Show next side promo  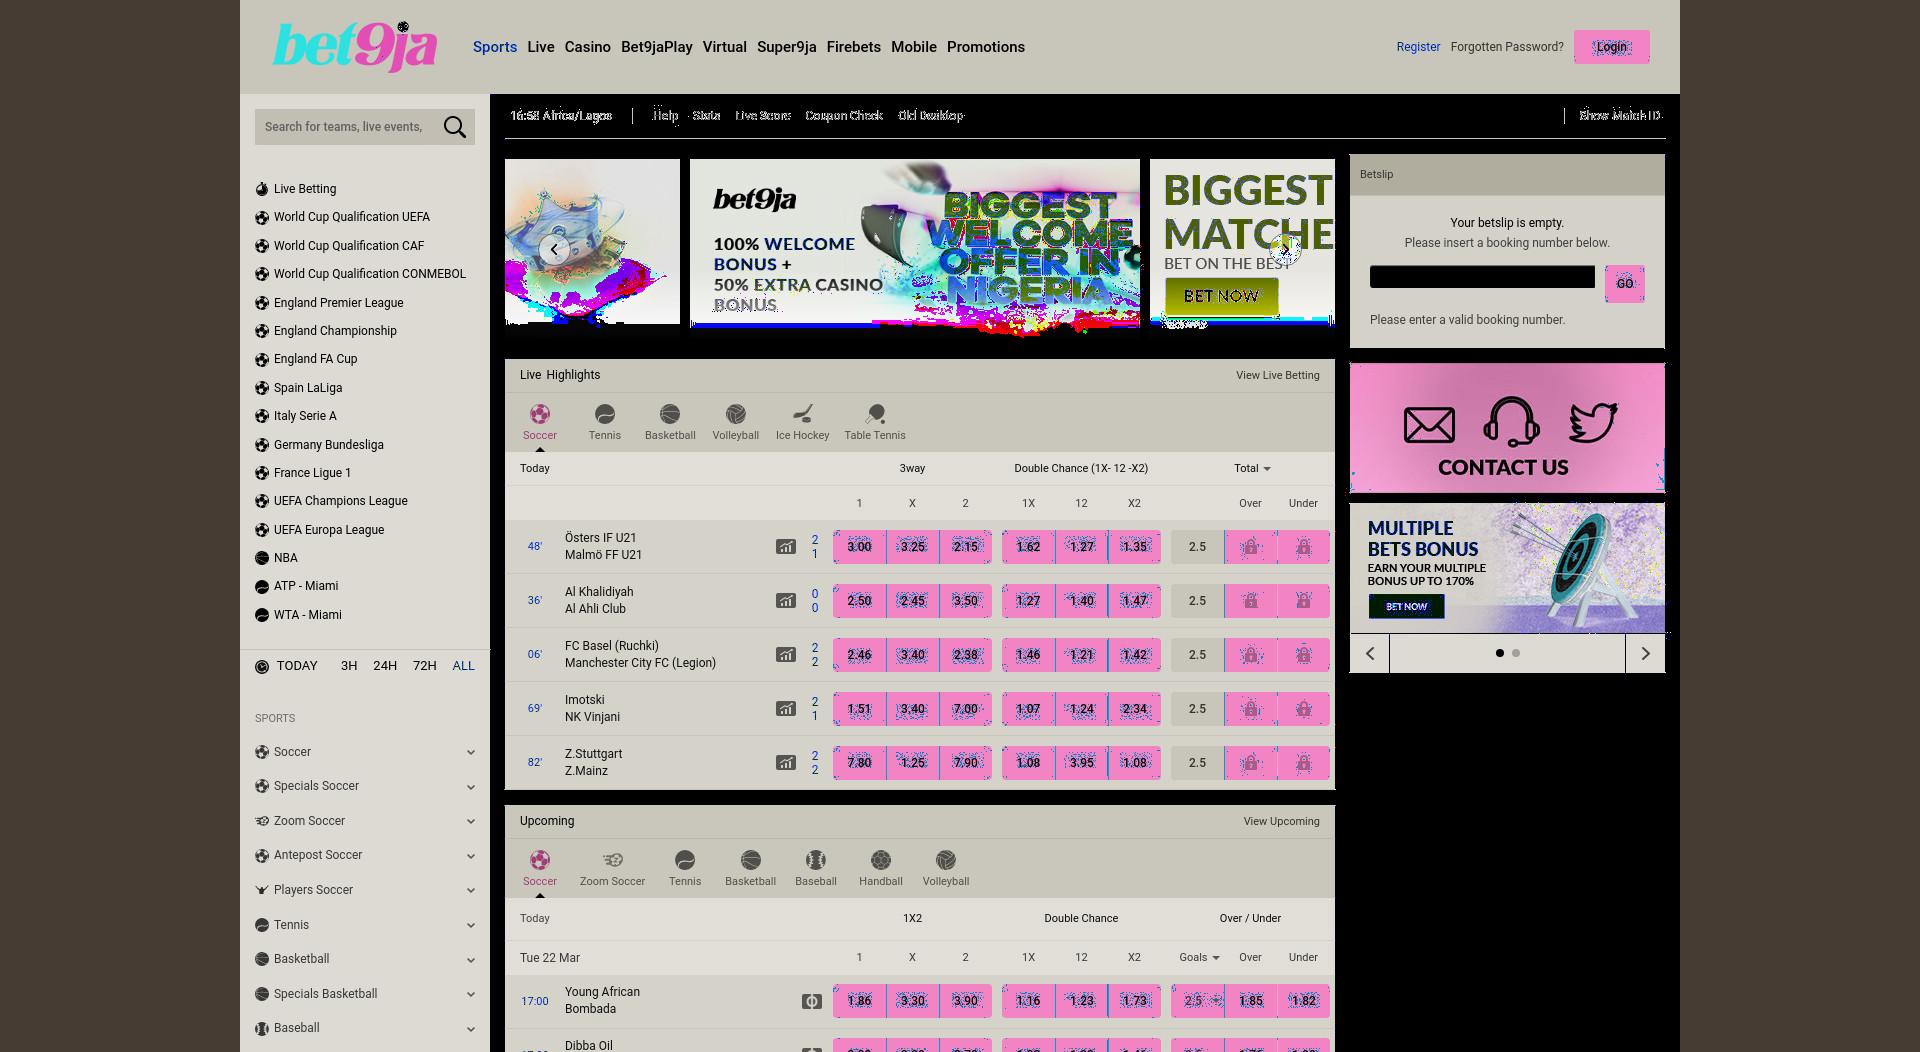(x=1645, y=654)
